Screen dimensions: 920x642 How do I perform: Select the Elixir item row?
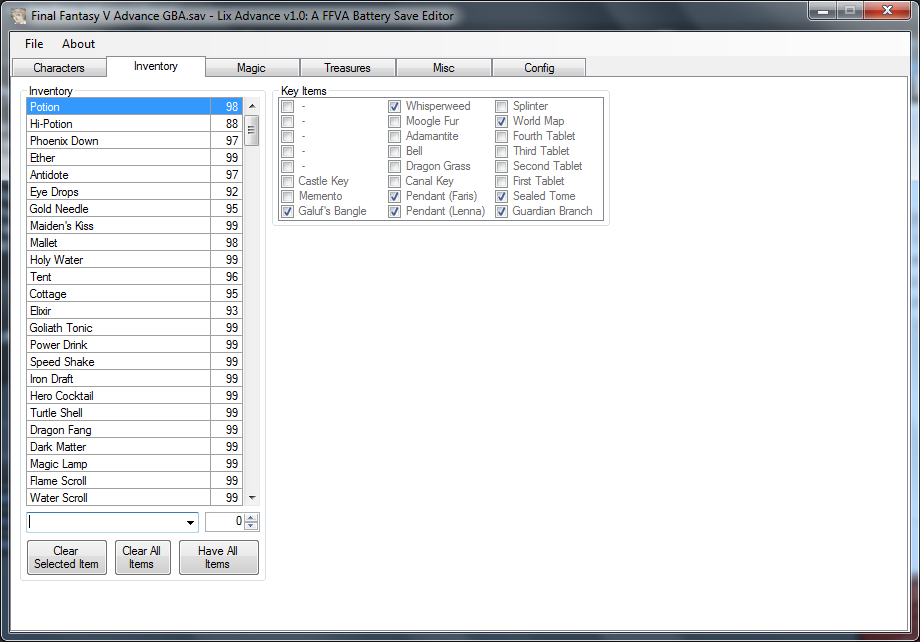tap(134, 311)
